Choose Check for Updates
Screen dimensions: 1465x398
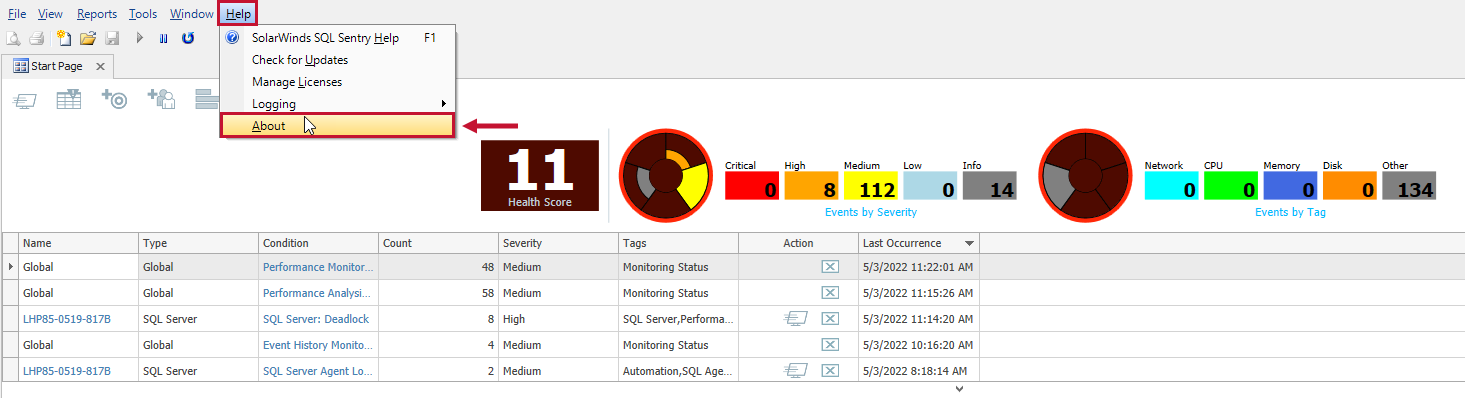tap(338, 60)
